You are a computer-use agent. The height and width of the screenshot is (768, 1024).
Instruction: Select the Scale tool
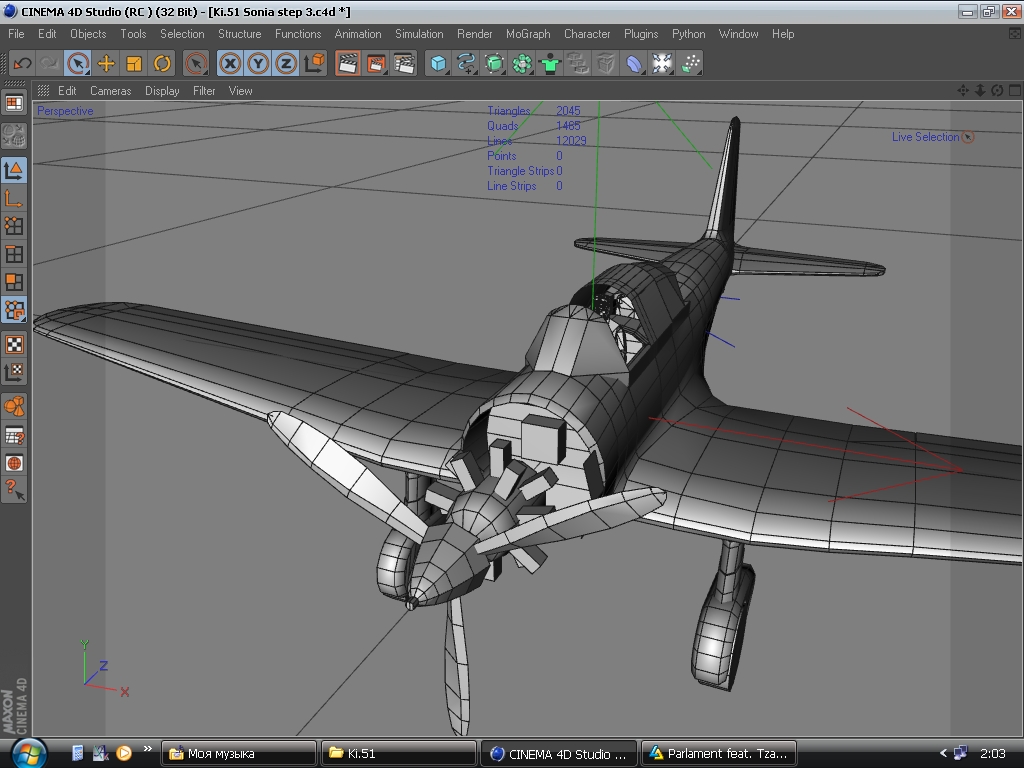click(134, 63)
